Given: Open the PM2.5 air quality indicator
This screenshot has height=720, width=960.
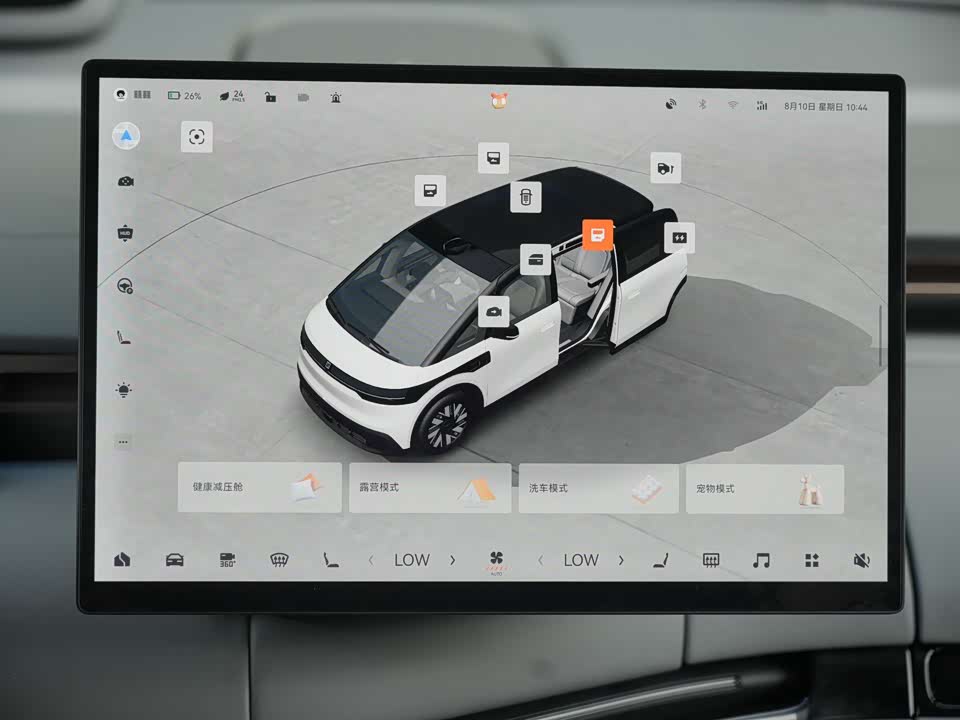Looking at the screenshot, I should (232, 96).
